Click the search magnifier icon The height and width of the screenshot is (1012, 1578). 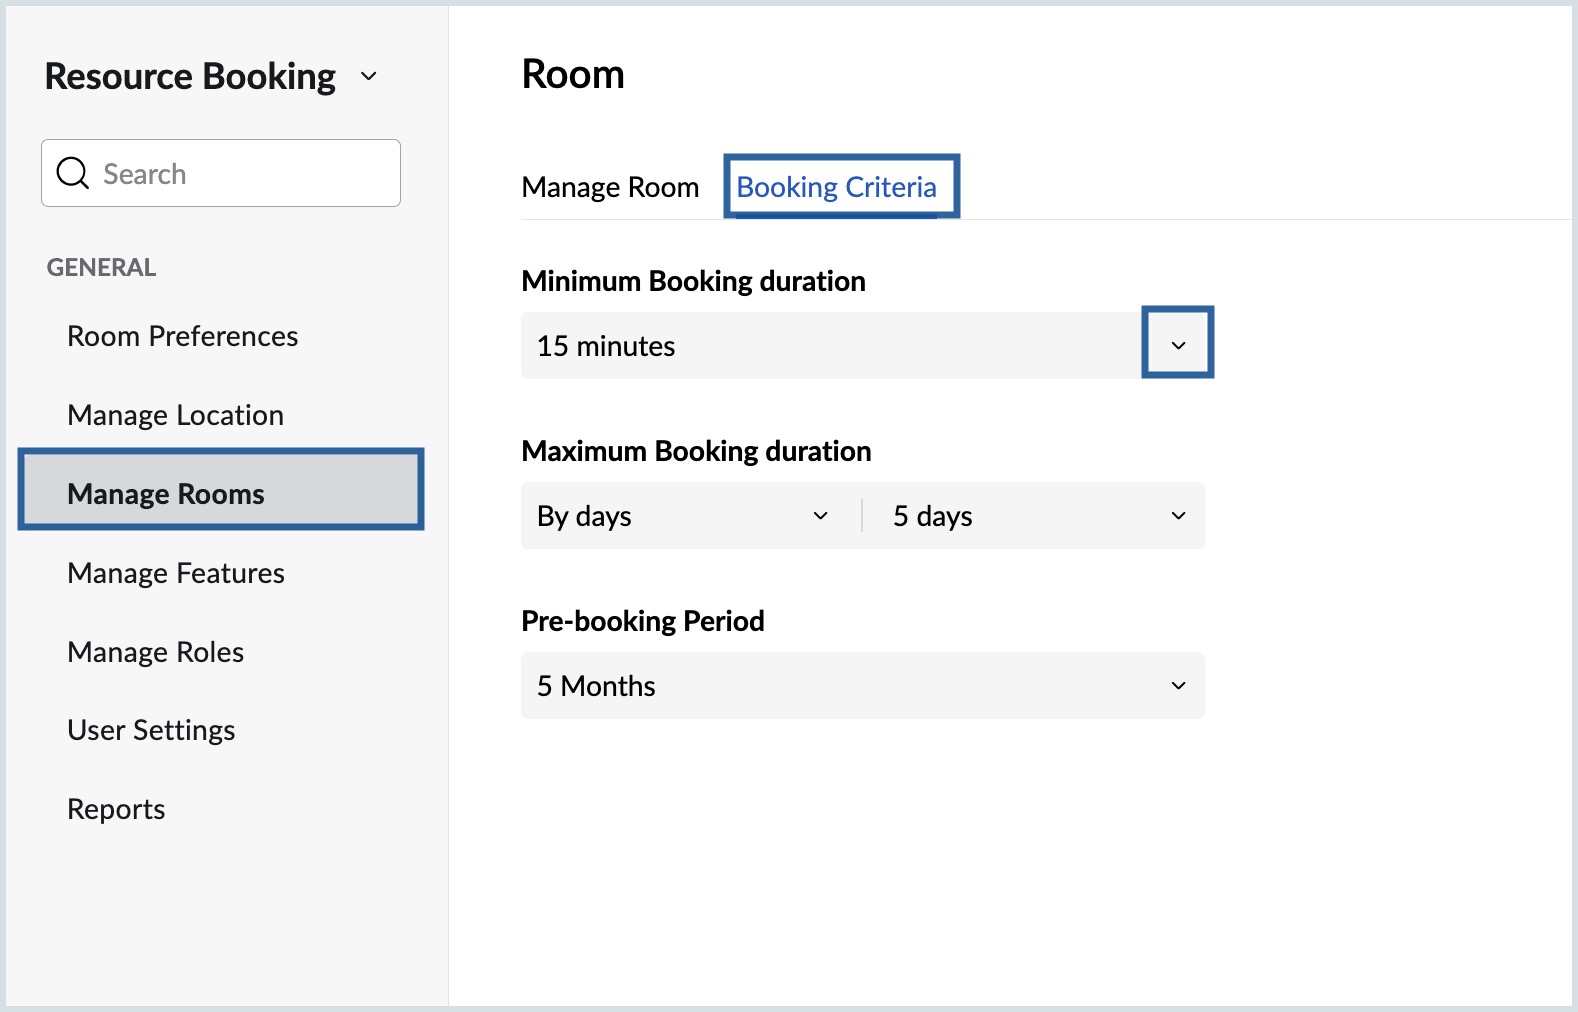[73, 173]
